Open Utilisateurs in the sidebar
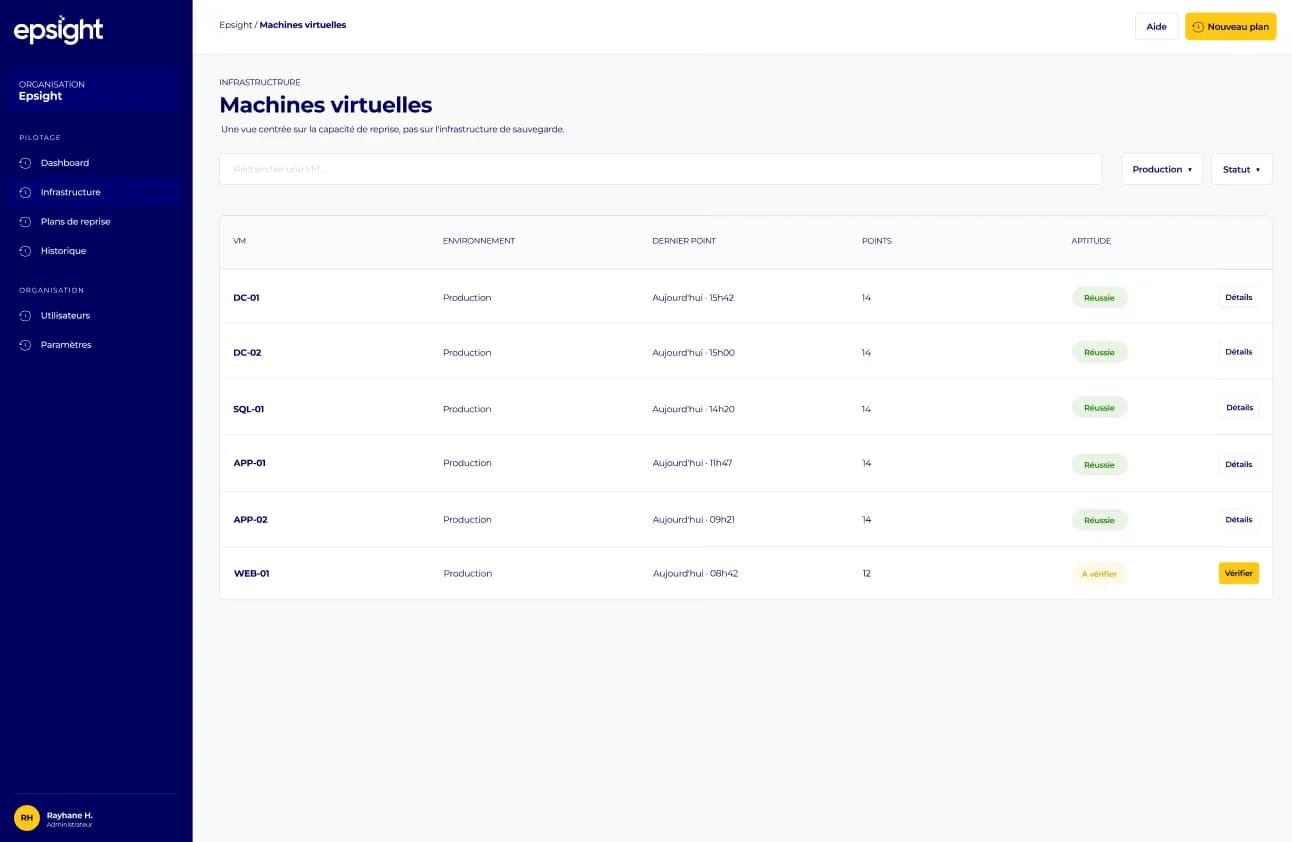The width and height of the screenshot is (1292, 842). (x=96, y=316)
